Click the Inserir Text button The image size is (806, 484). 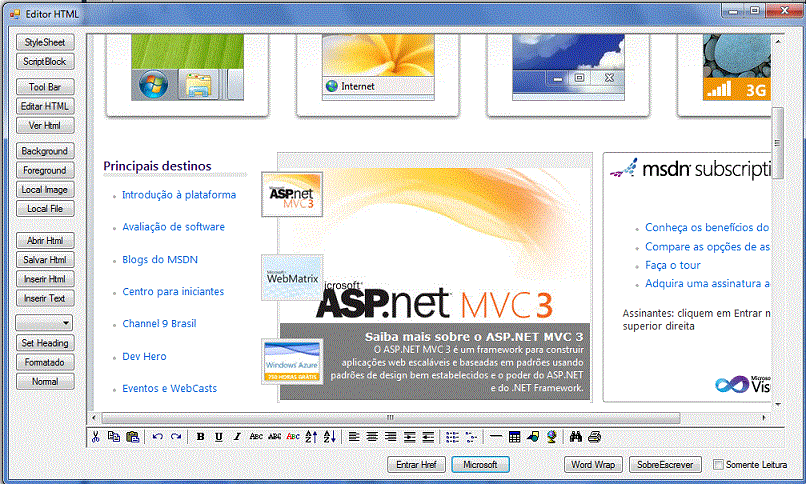click(45, 298)
